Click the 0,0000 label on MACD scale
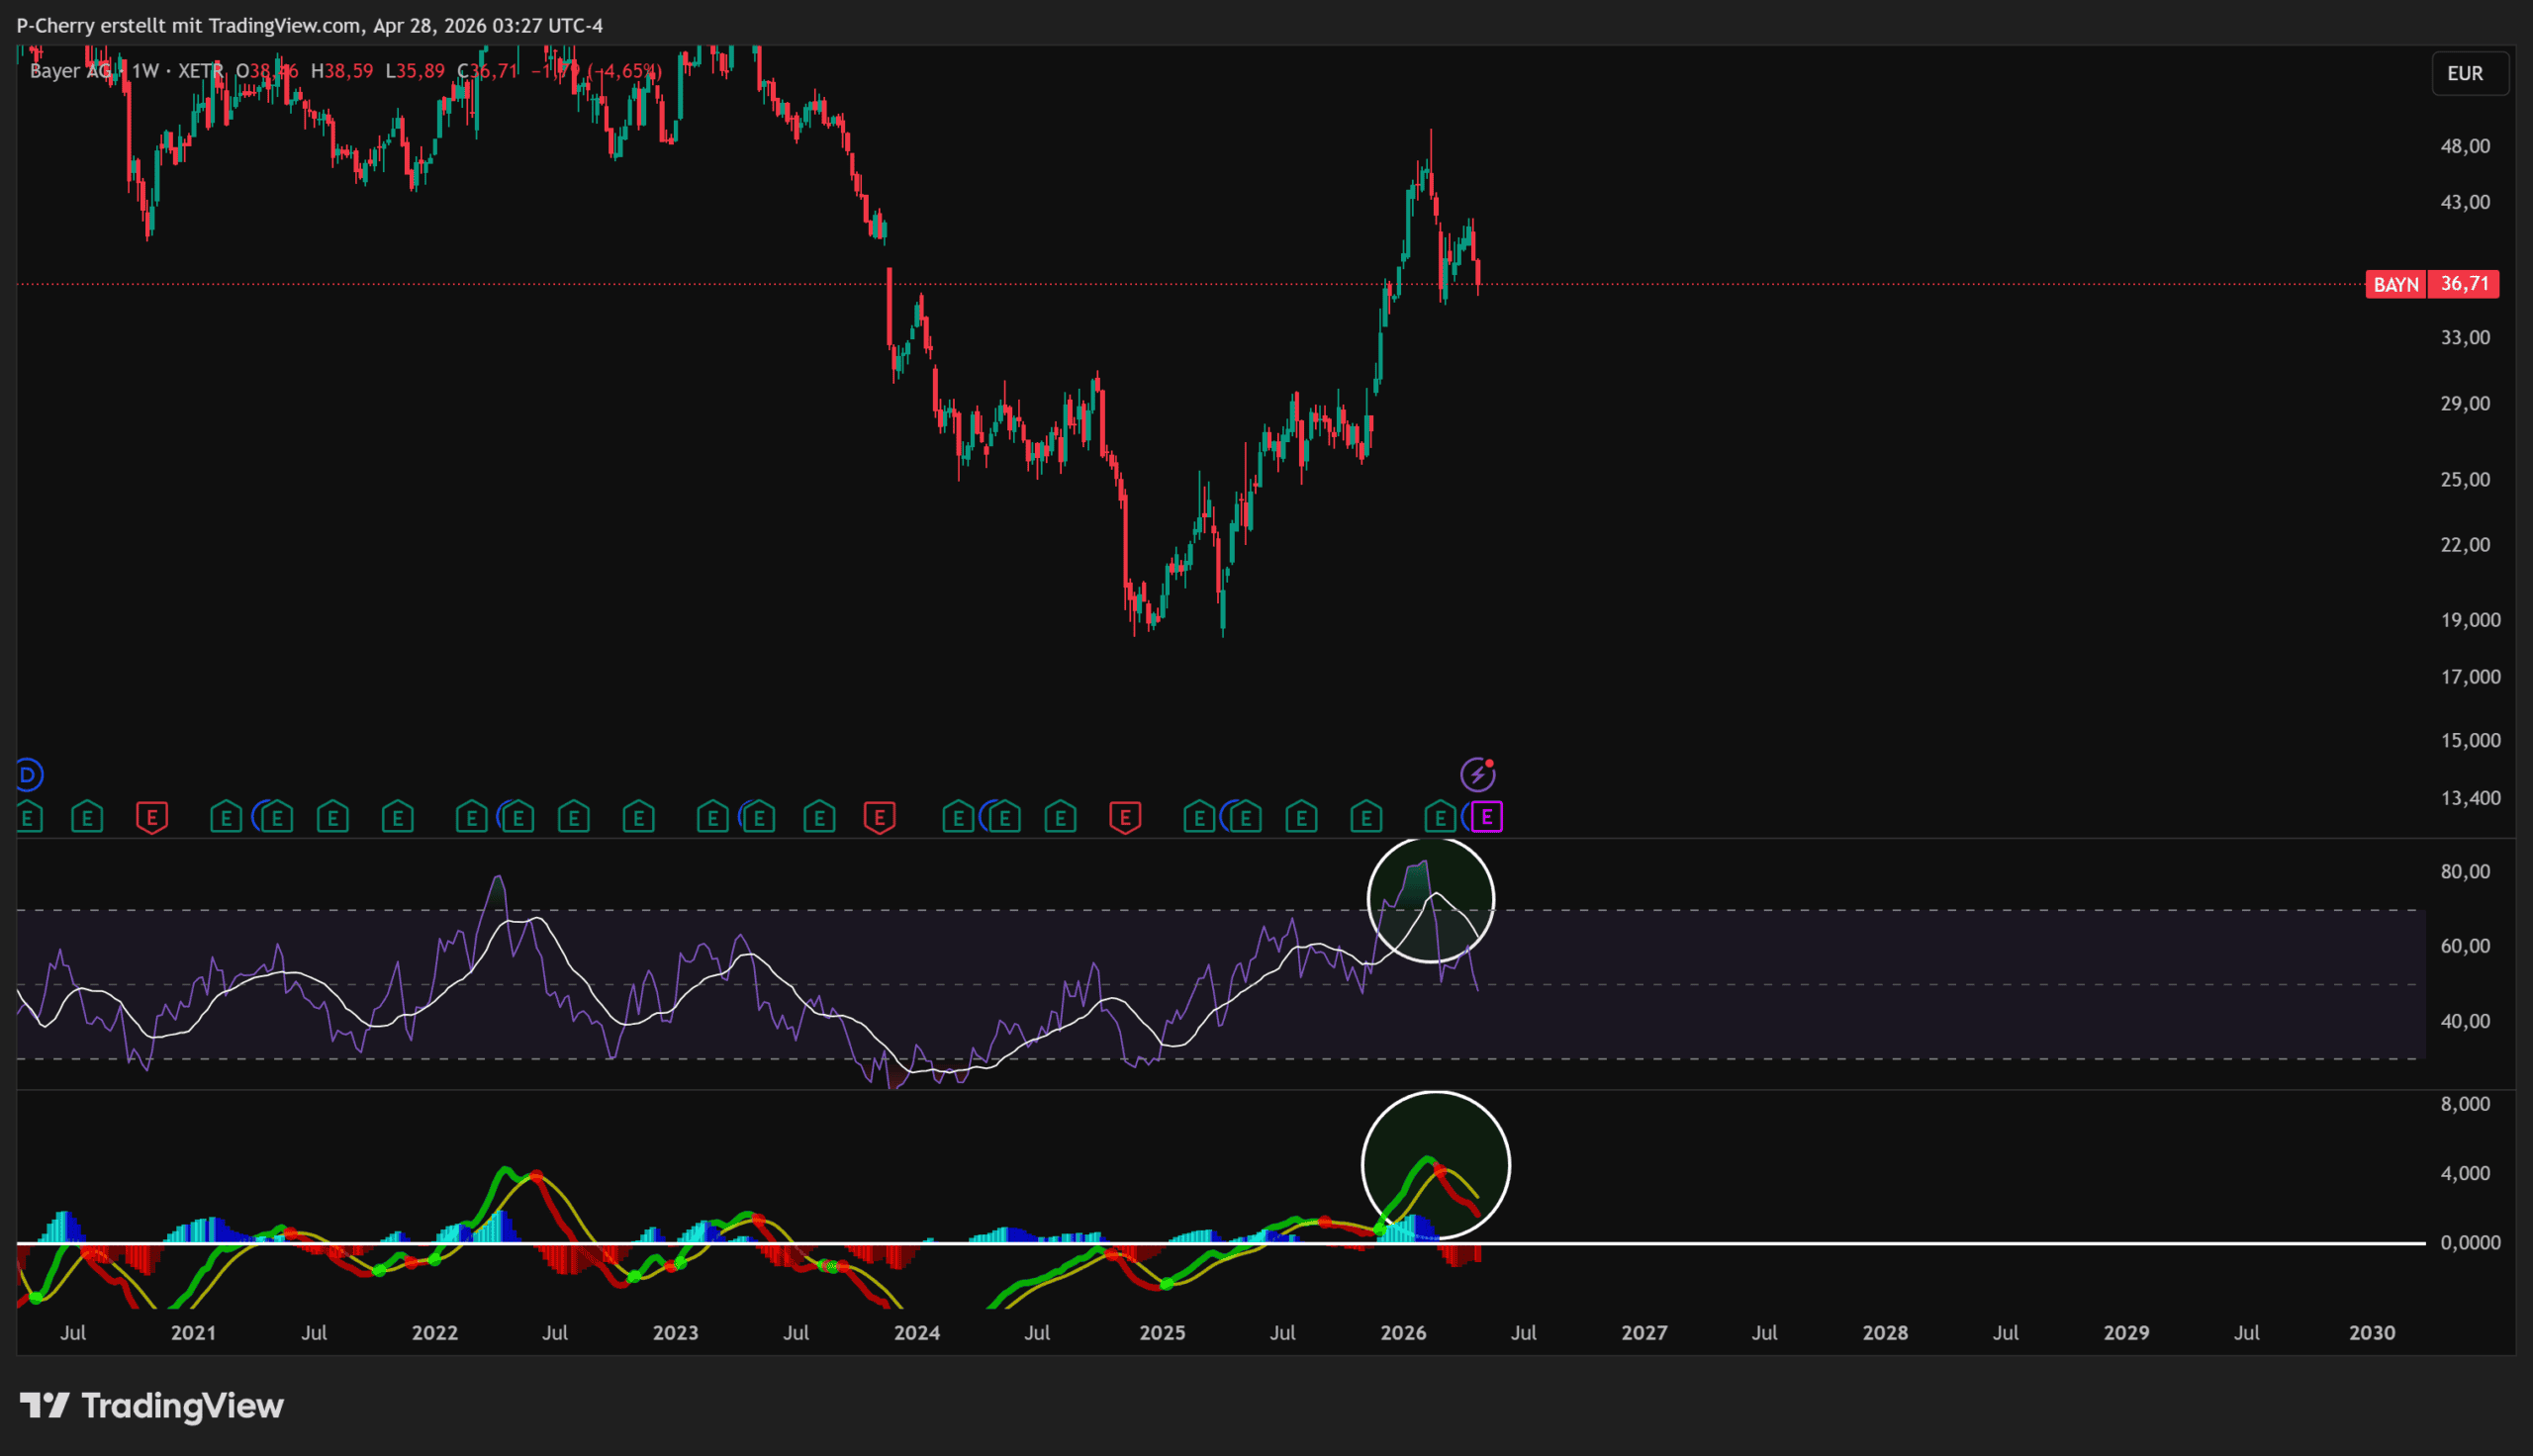 [x=2469, y=1242]
